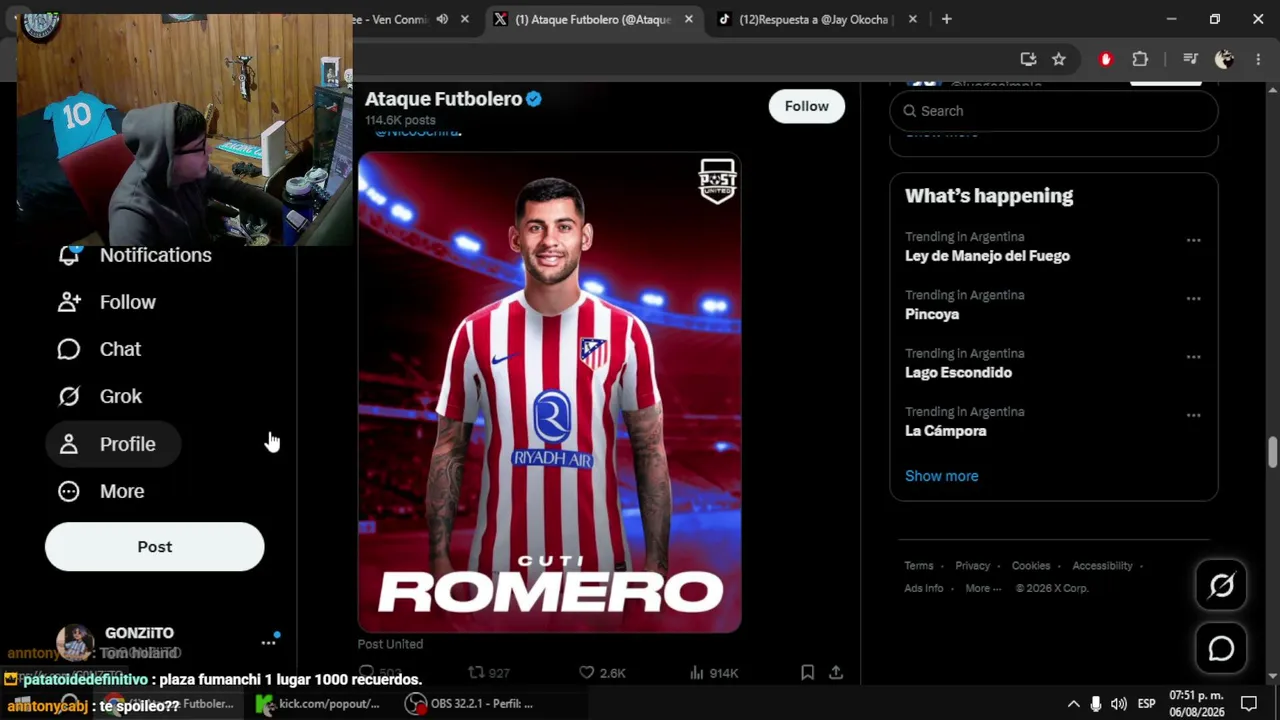This screenshot has height=720, width=1280.
Task: Click the verified badge beside Ataque Futbolero
Action: tap(534, 99)
